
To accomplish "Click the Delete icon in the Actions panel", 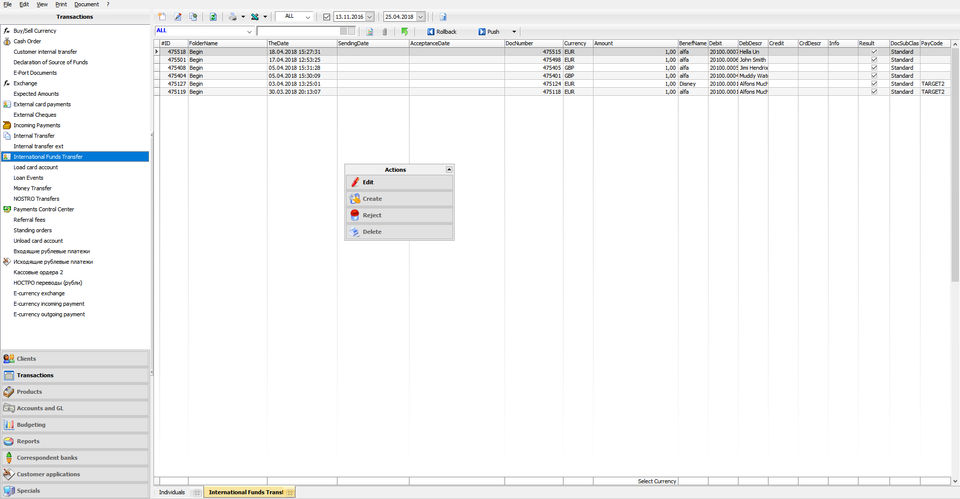I will click(x=354, y=231).
